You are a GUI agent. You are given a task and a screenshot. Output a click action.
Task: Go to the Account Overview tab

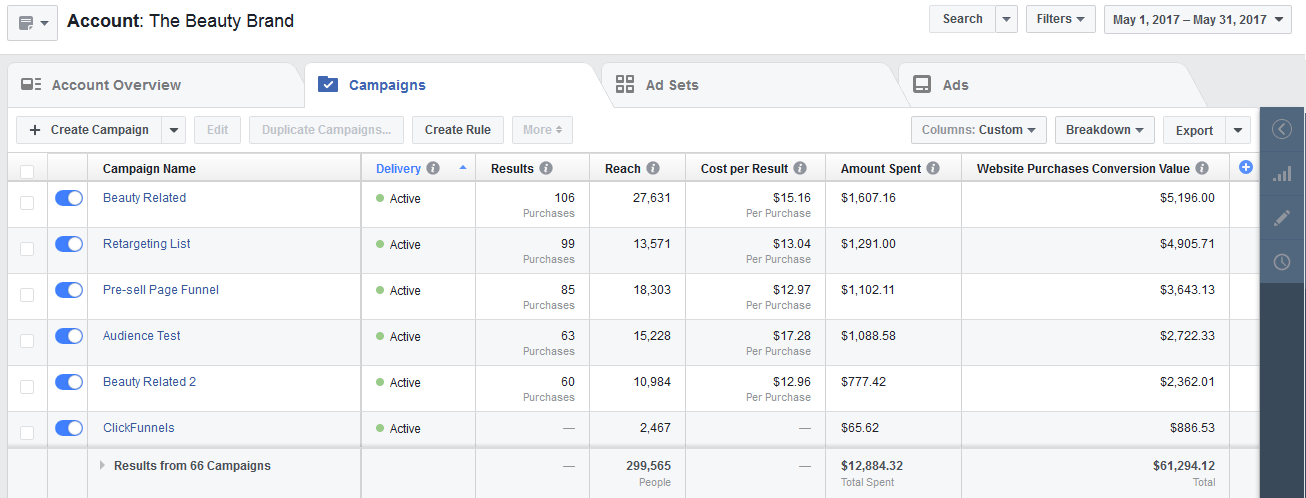116,85
